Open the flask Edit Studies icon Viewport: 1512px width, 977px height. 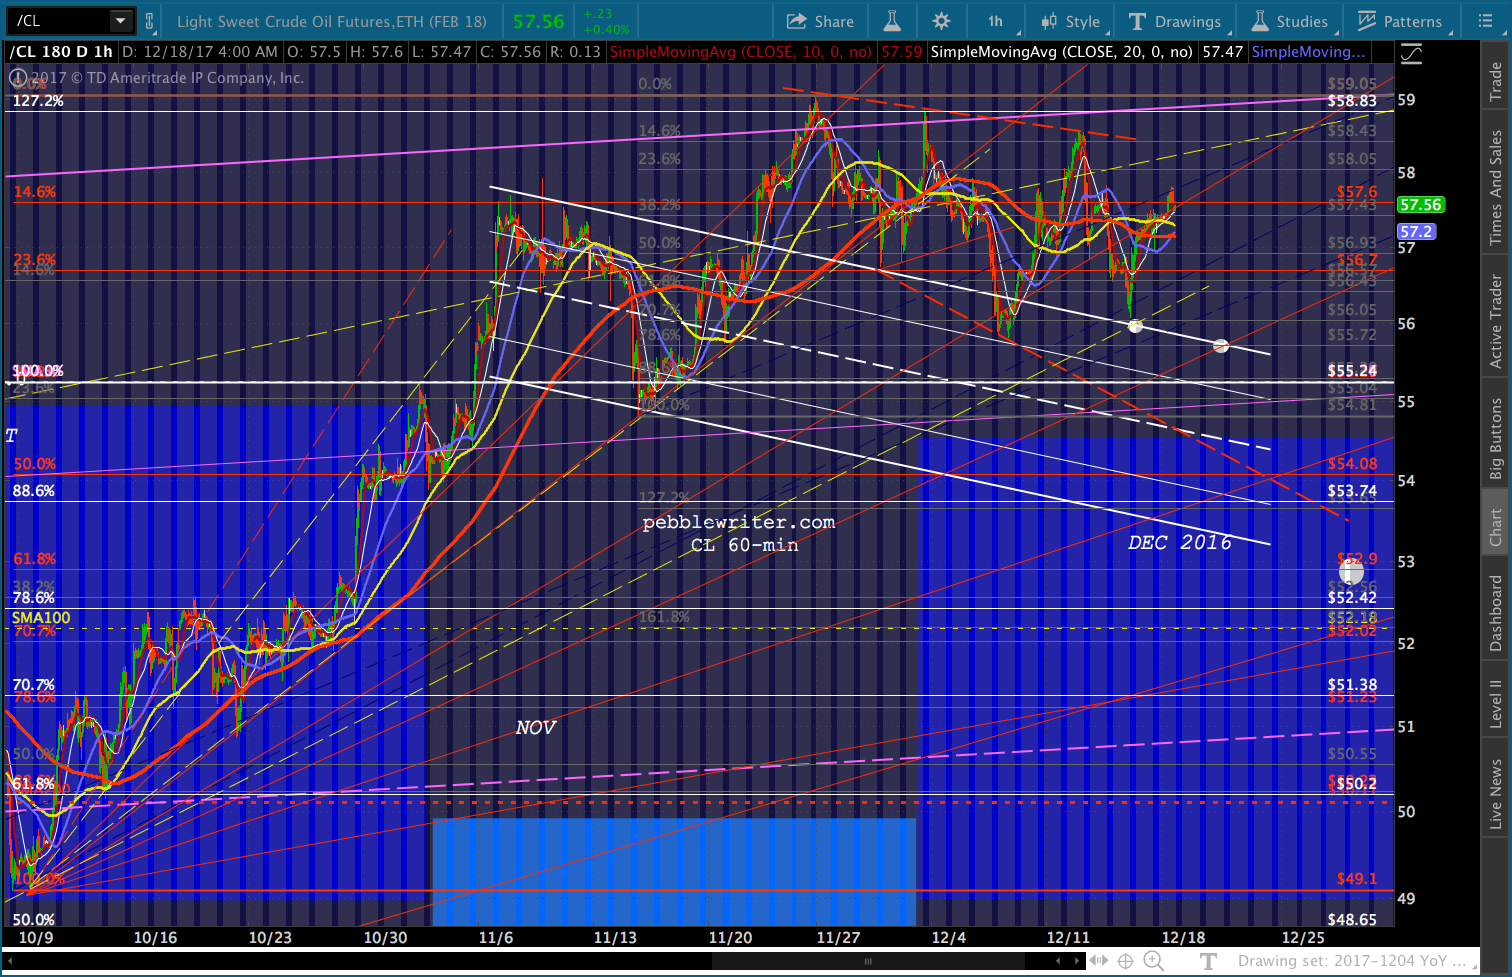(892, 21)
